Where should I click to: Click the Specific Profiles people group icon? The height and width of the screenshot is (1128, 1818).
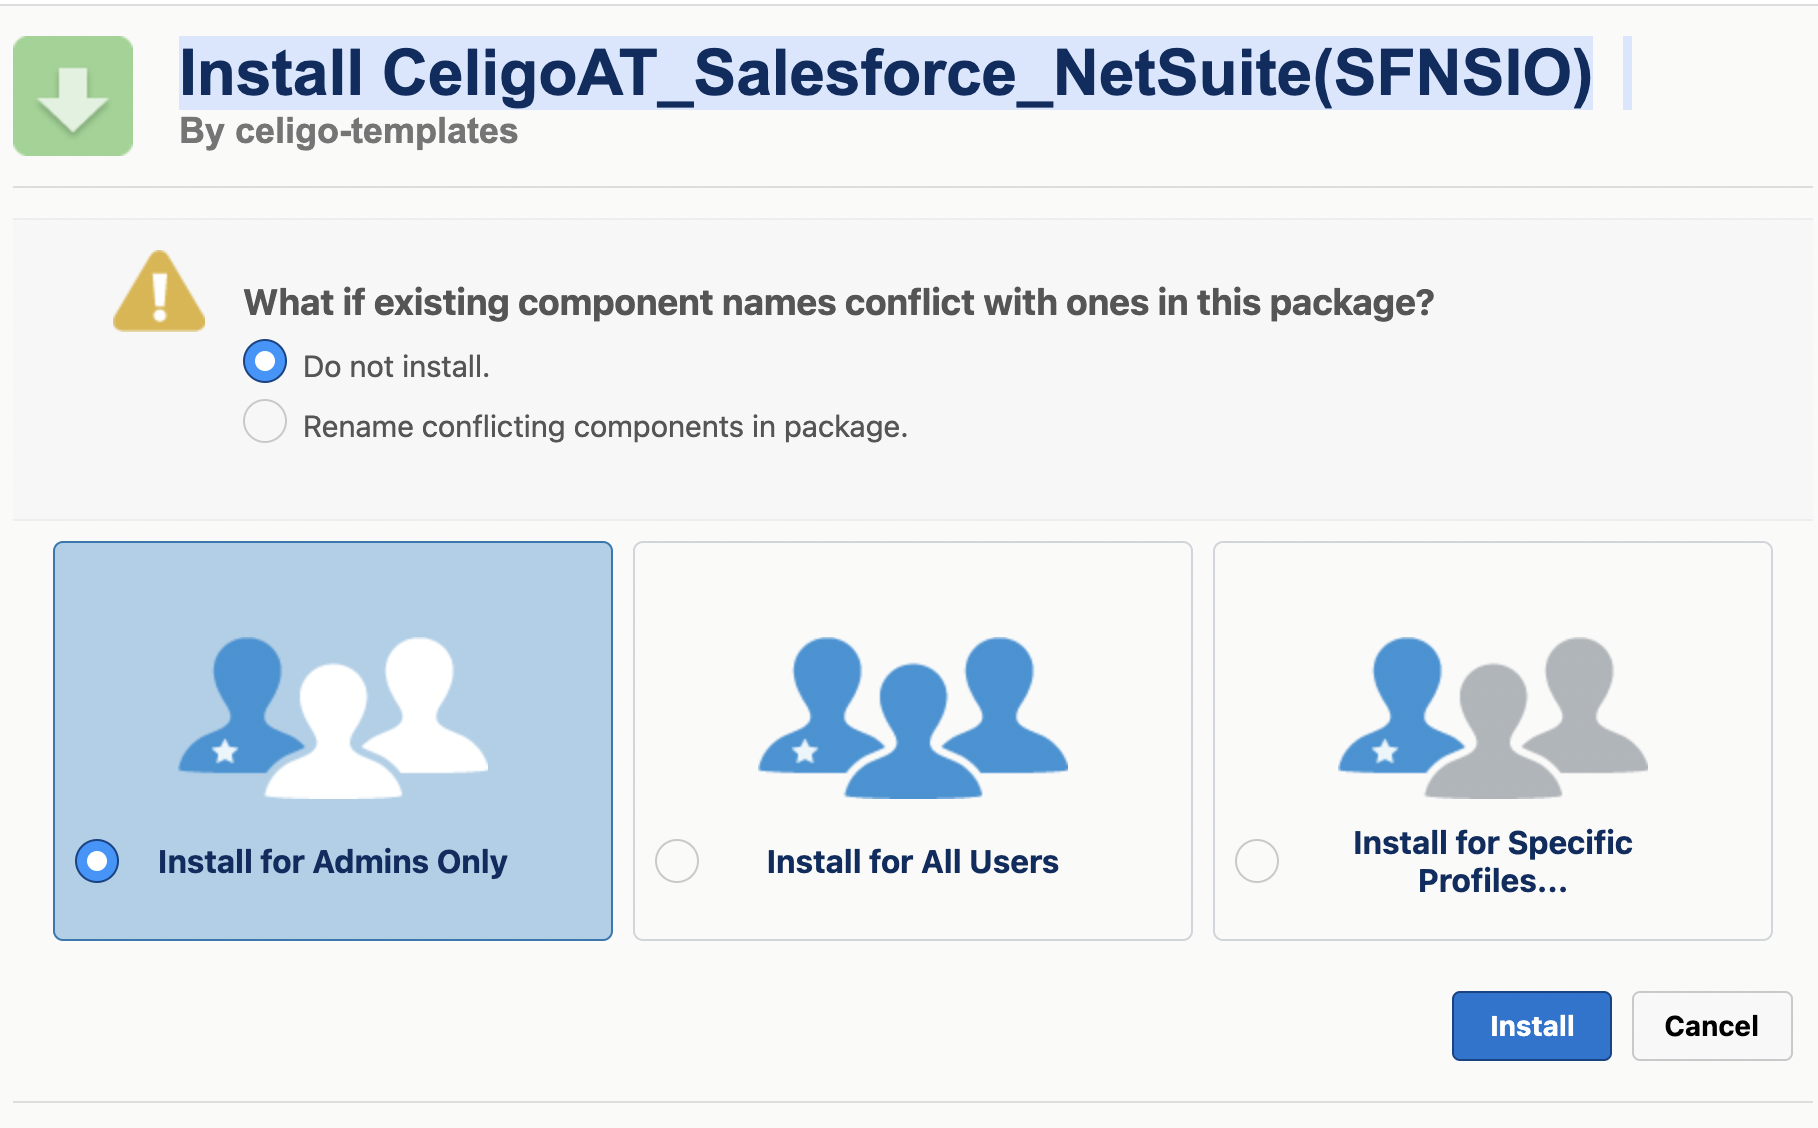(x=1493, y=717)
